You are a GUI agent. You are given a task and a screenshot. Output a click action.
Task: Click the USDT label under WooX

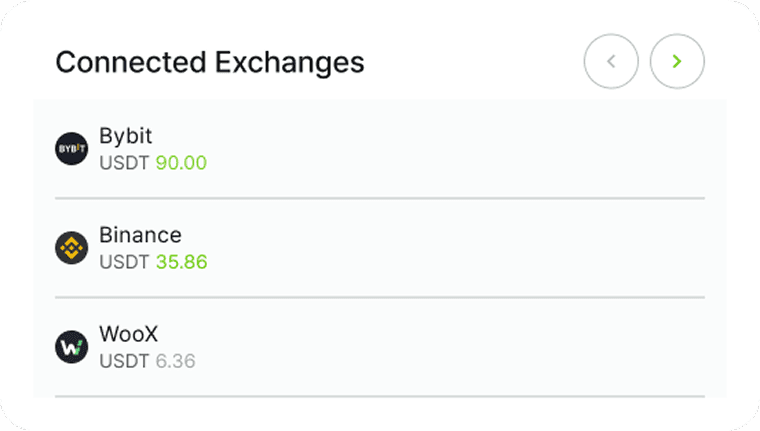tap(125, 361)
